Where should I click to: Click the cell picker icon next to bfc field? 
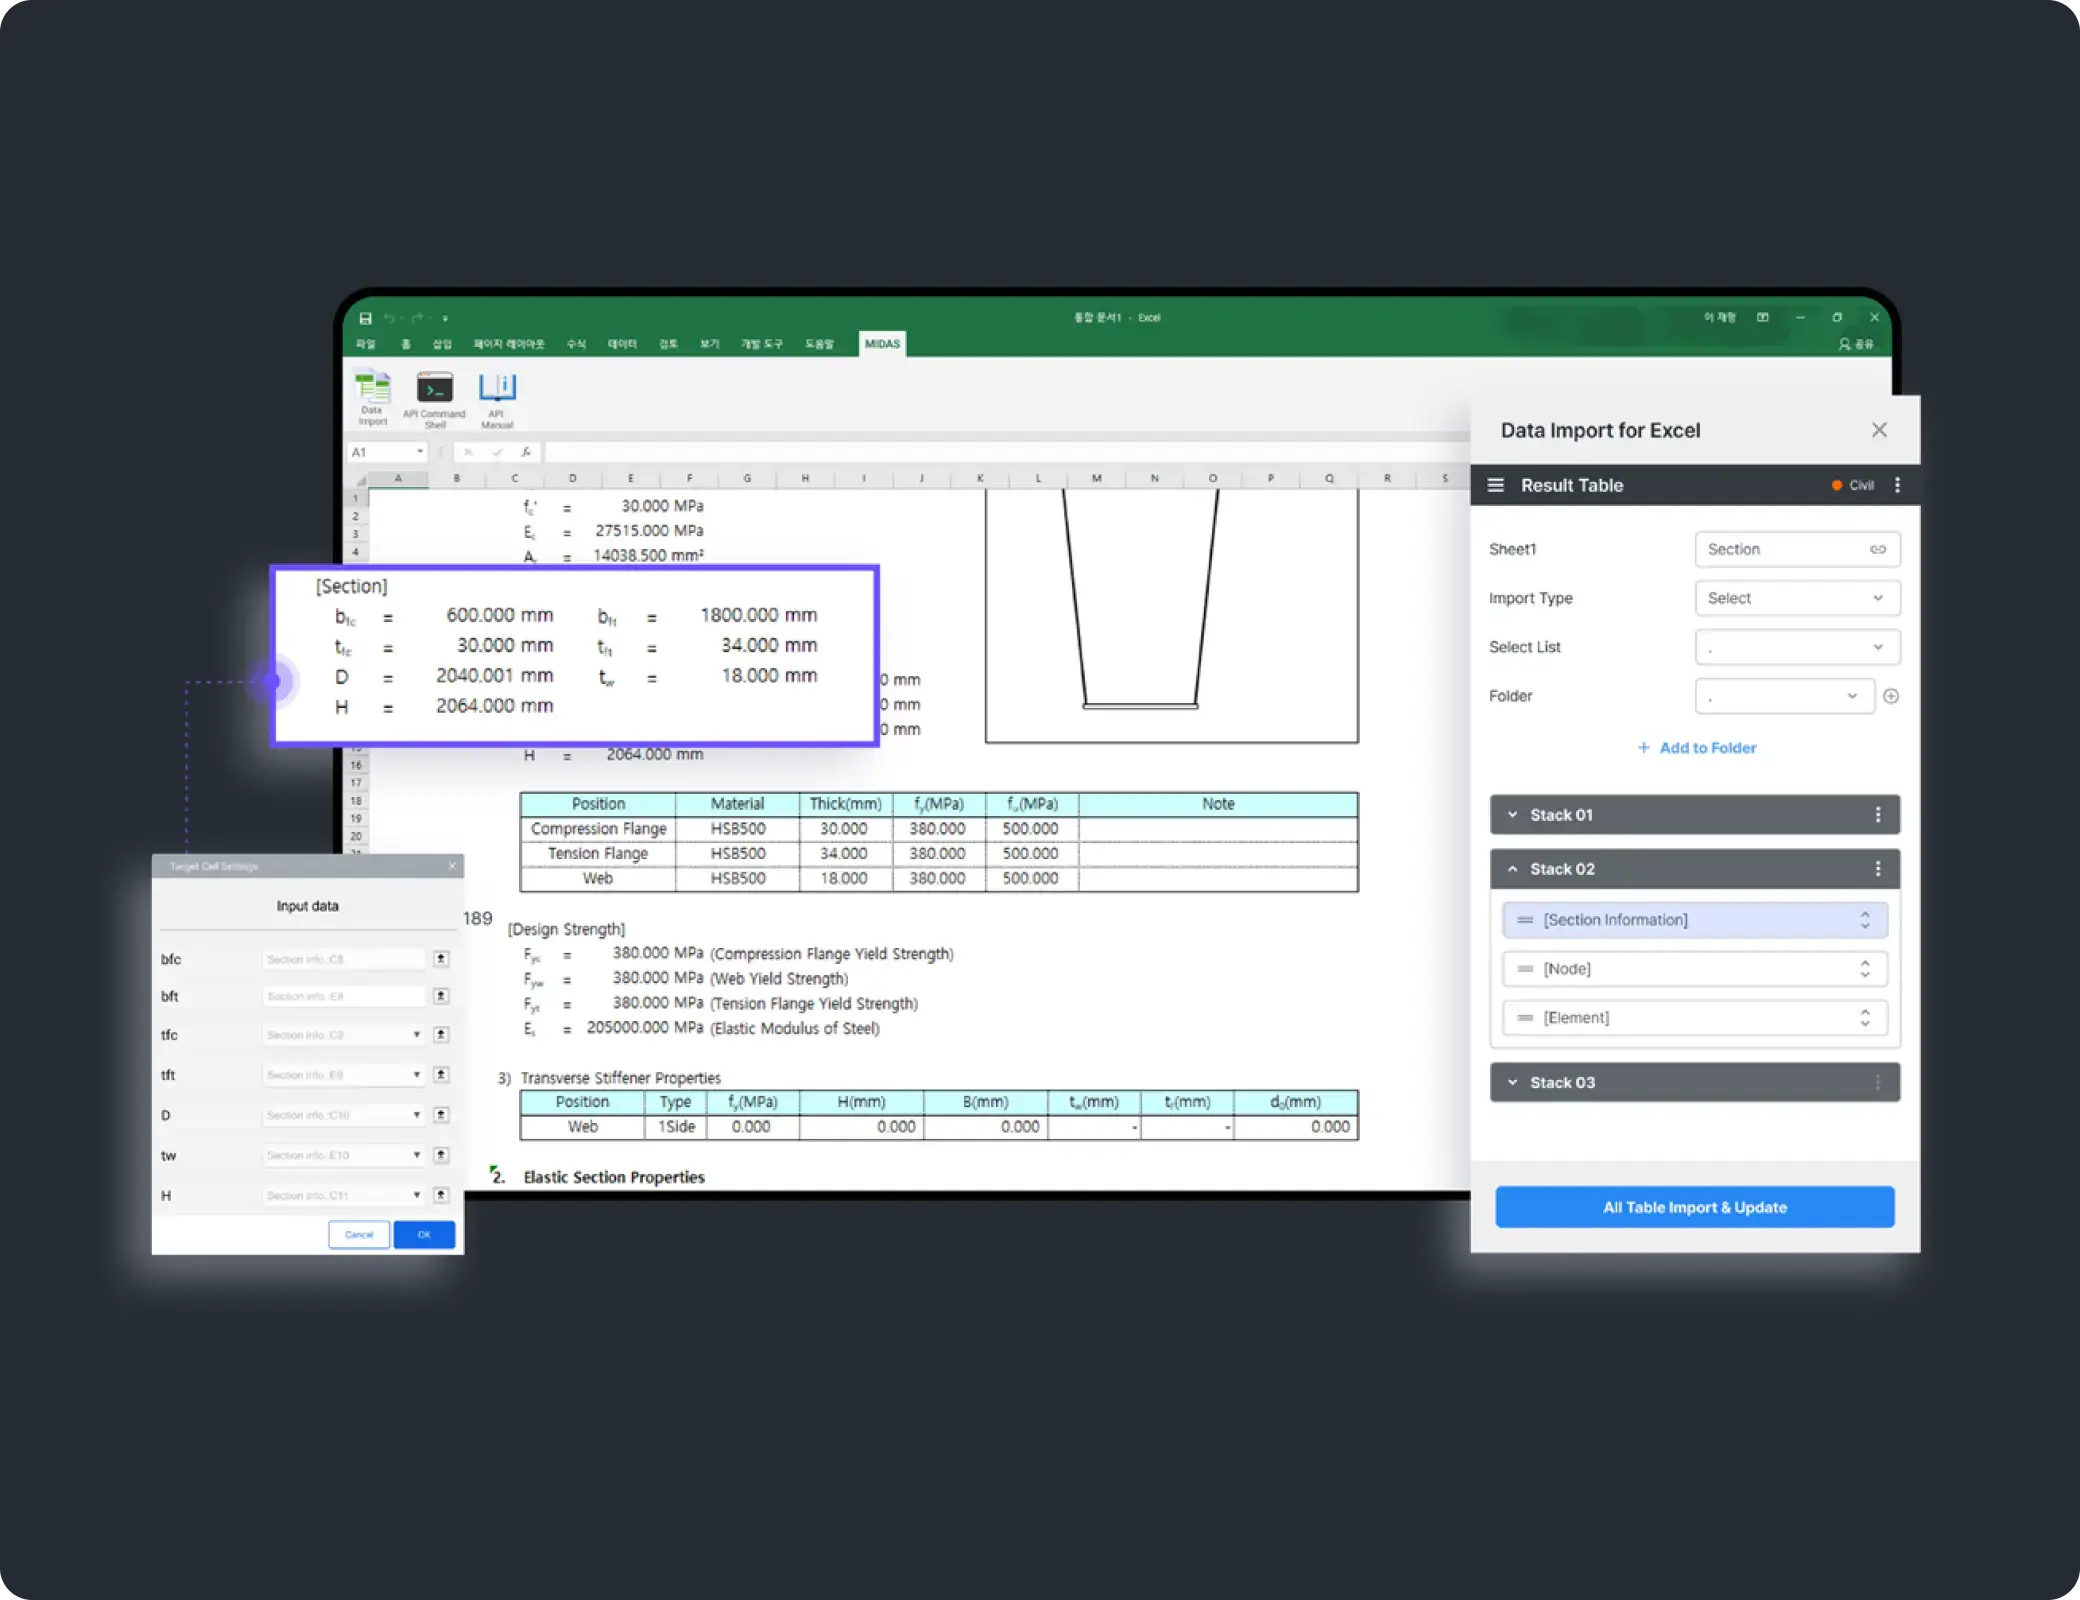pos(441,958)
